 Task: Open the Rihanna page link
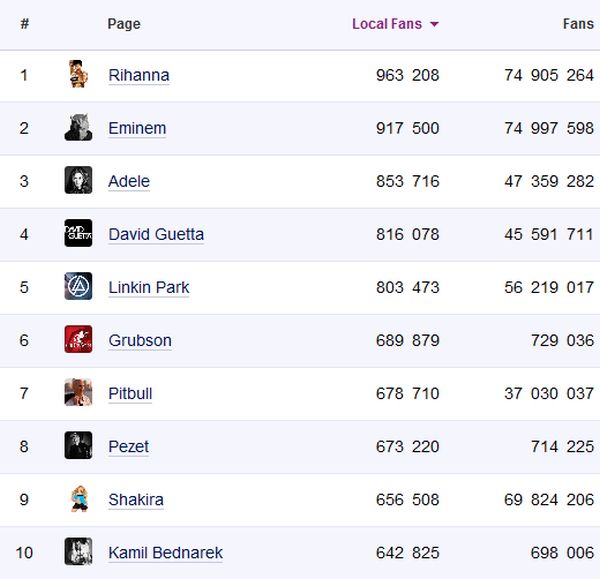(139, 75)
